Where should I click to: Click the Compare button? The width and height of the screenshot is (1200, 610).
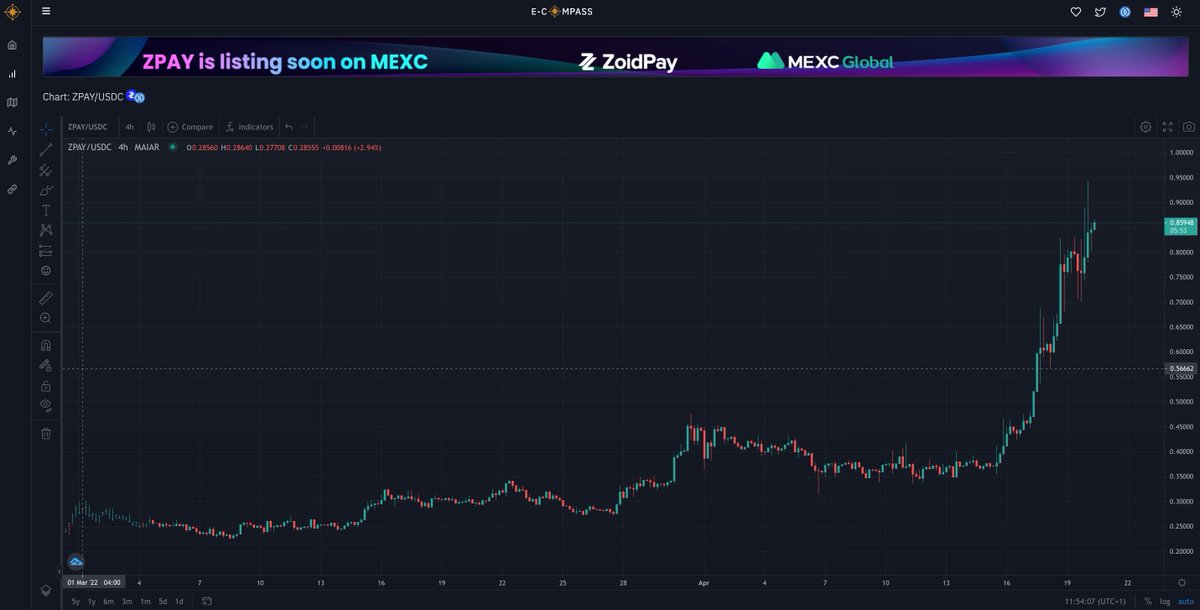[190, 127]
